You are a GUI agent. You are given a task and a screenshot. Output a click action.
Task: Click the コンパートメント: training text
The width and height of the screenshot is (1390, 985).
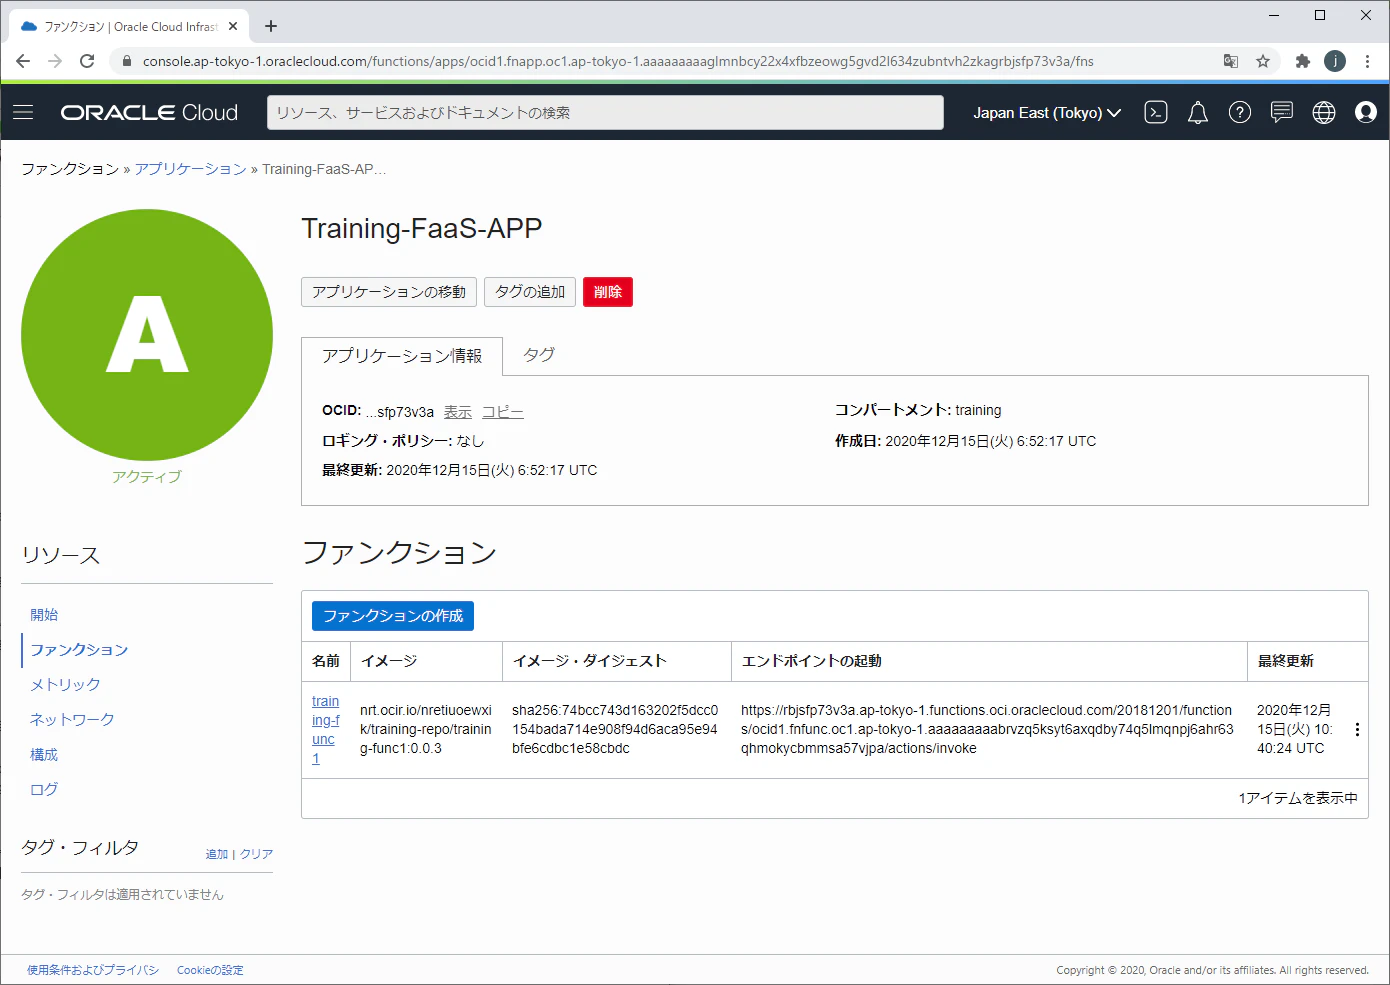click(918, 410)
